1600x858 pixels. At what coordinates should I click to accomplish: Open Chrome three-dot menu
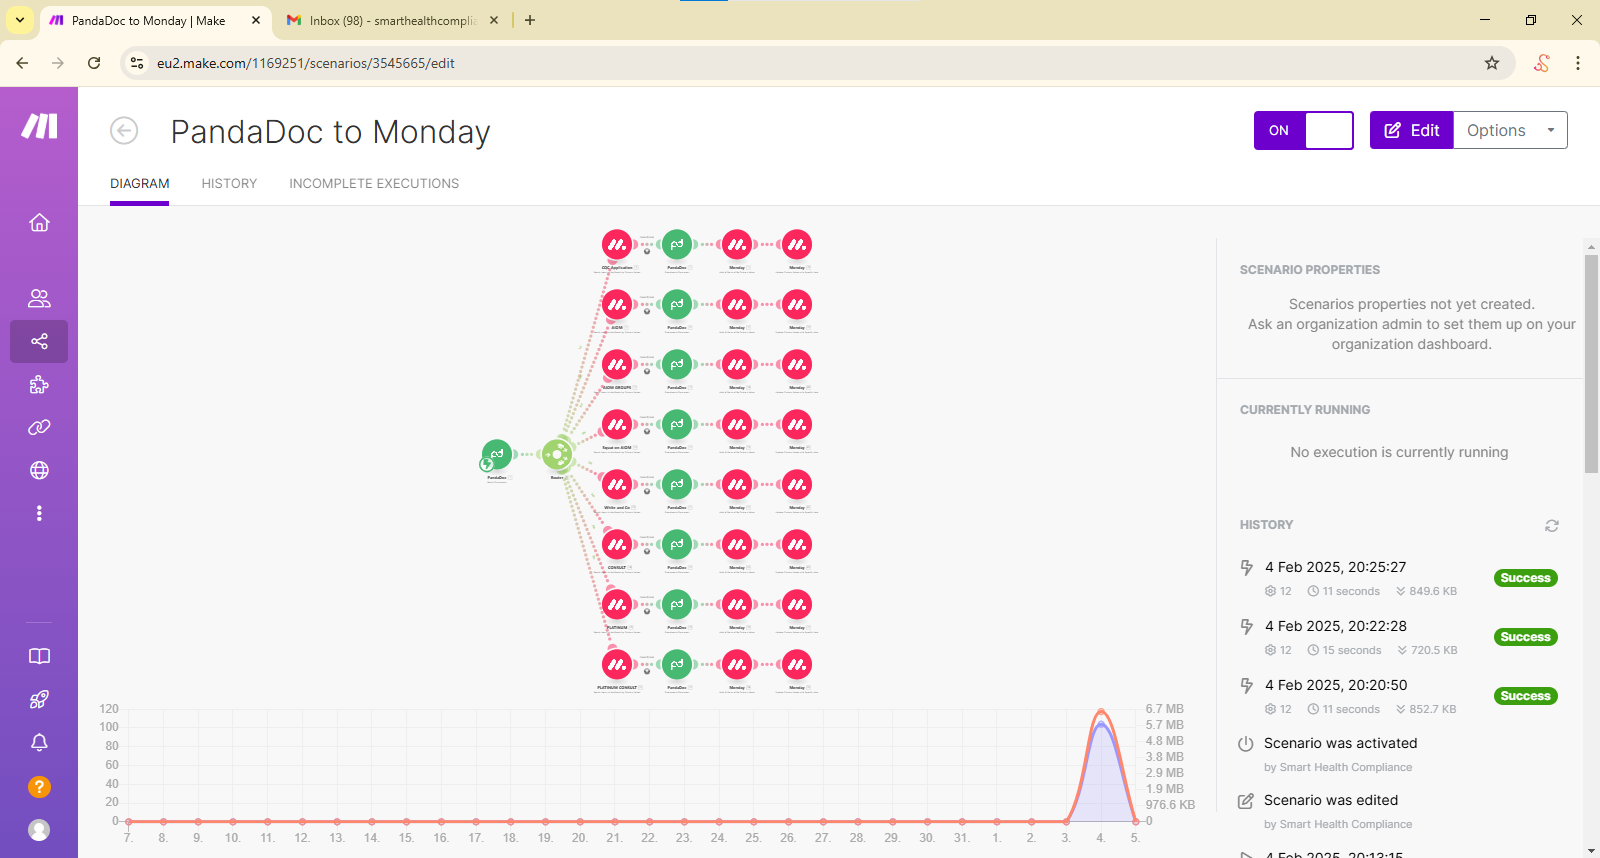click(1578, 63)
